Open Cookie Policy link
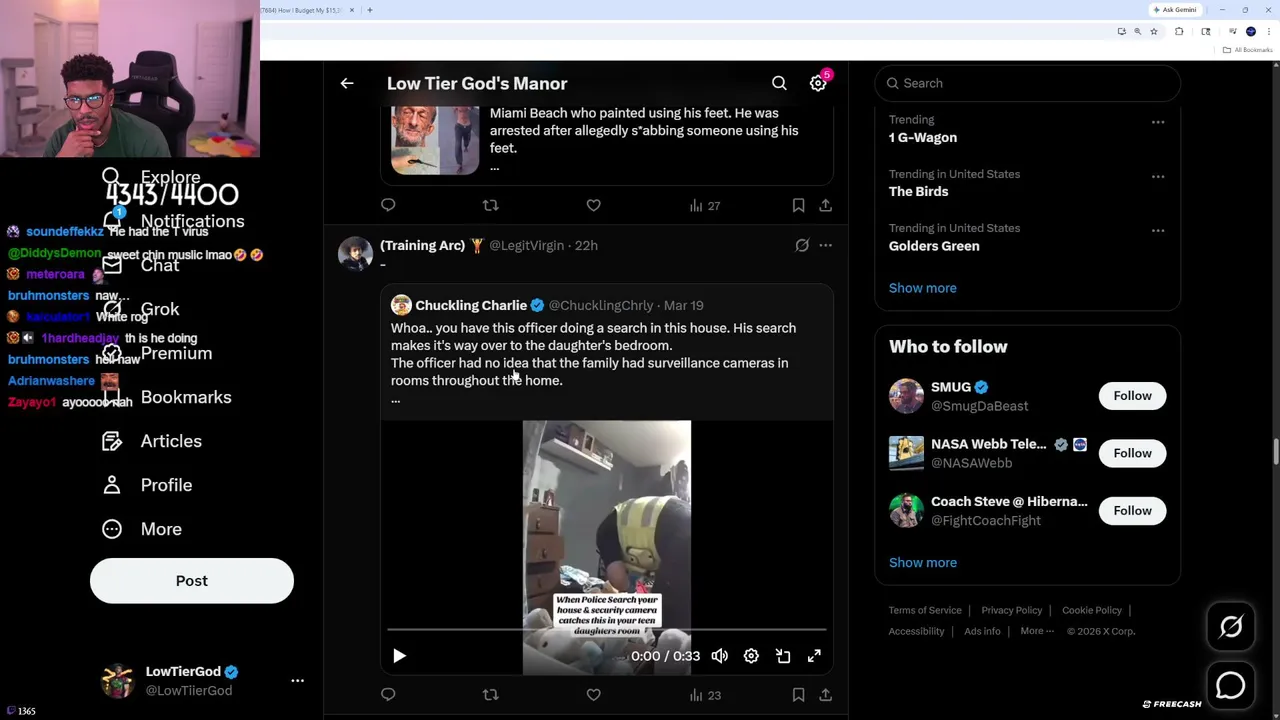Image resolution: width=1280 pixels, height=720 pixels. 1092,610
